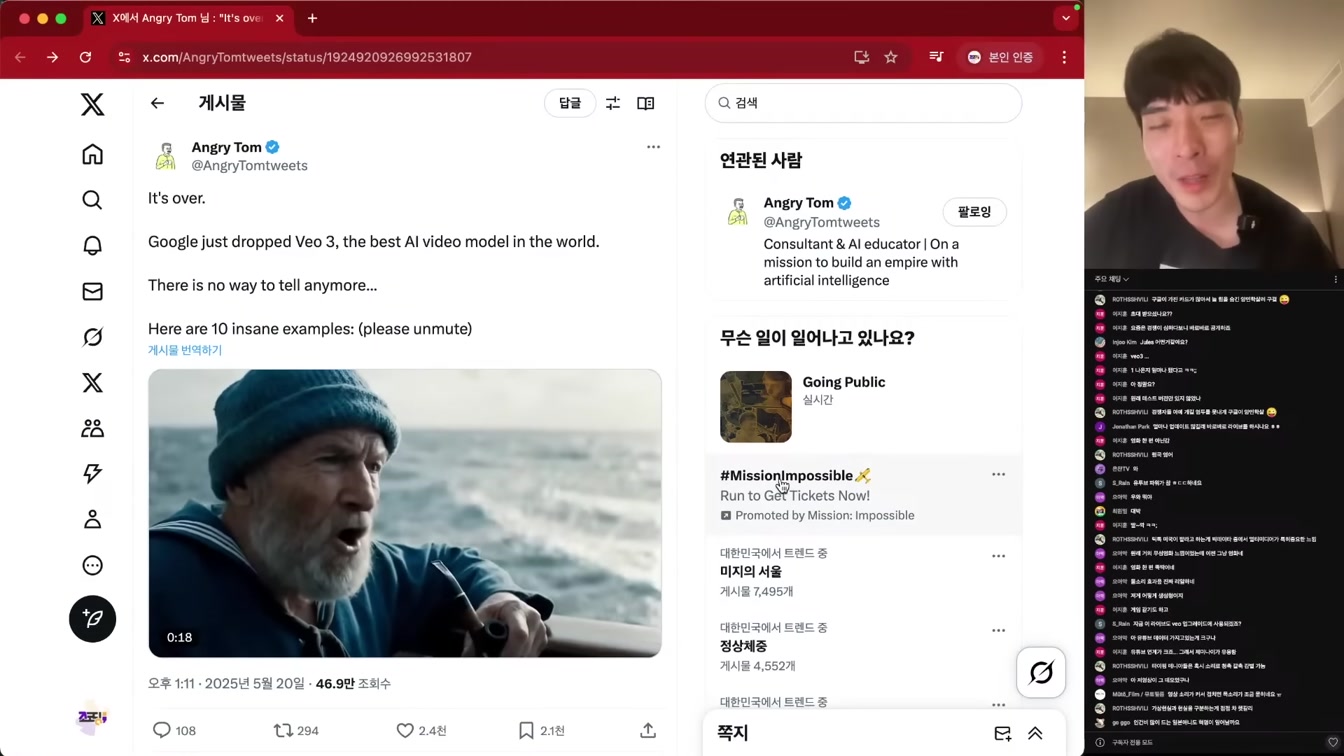The height and width of the screenshot is (756, 1344).
Task: Click the 검색 search field
Action: (x=863, y=103)
